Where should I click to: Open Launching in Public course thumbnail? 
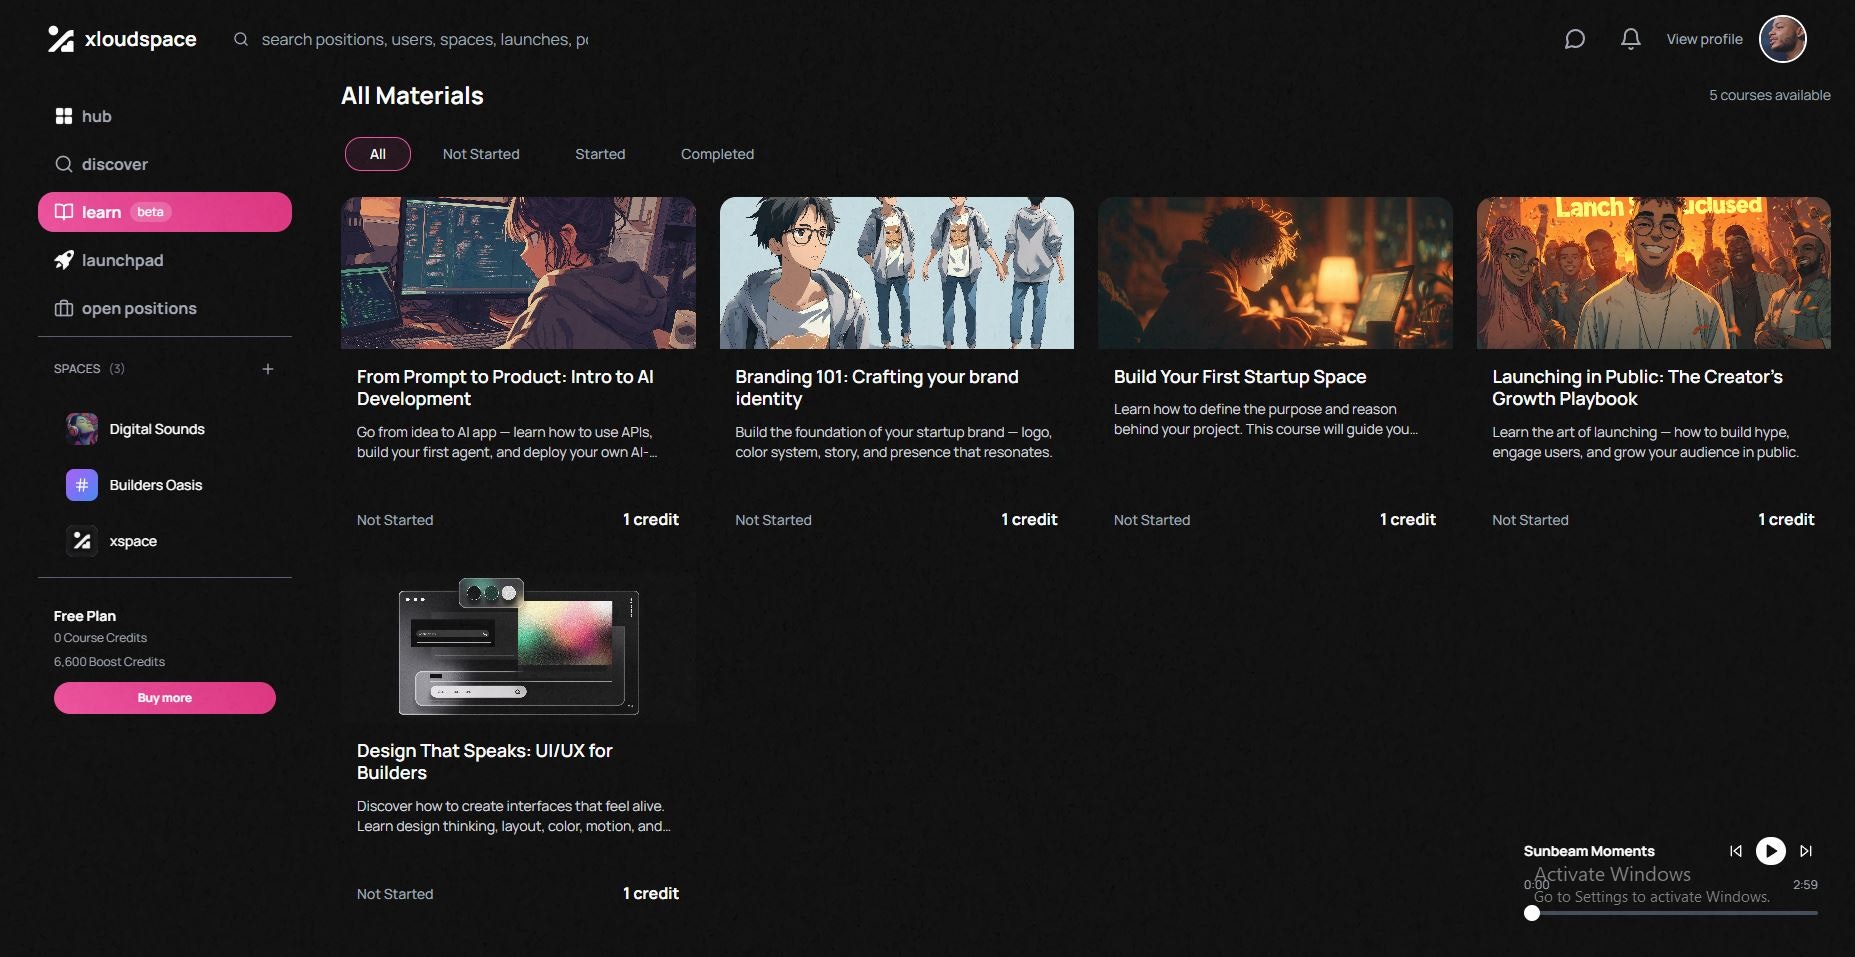[1654, 273]
